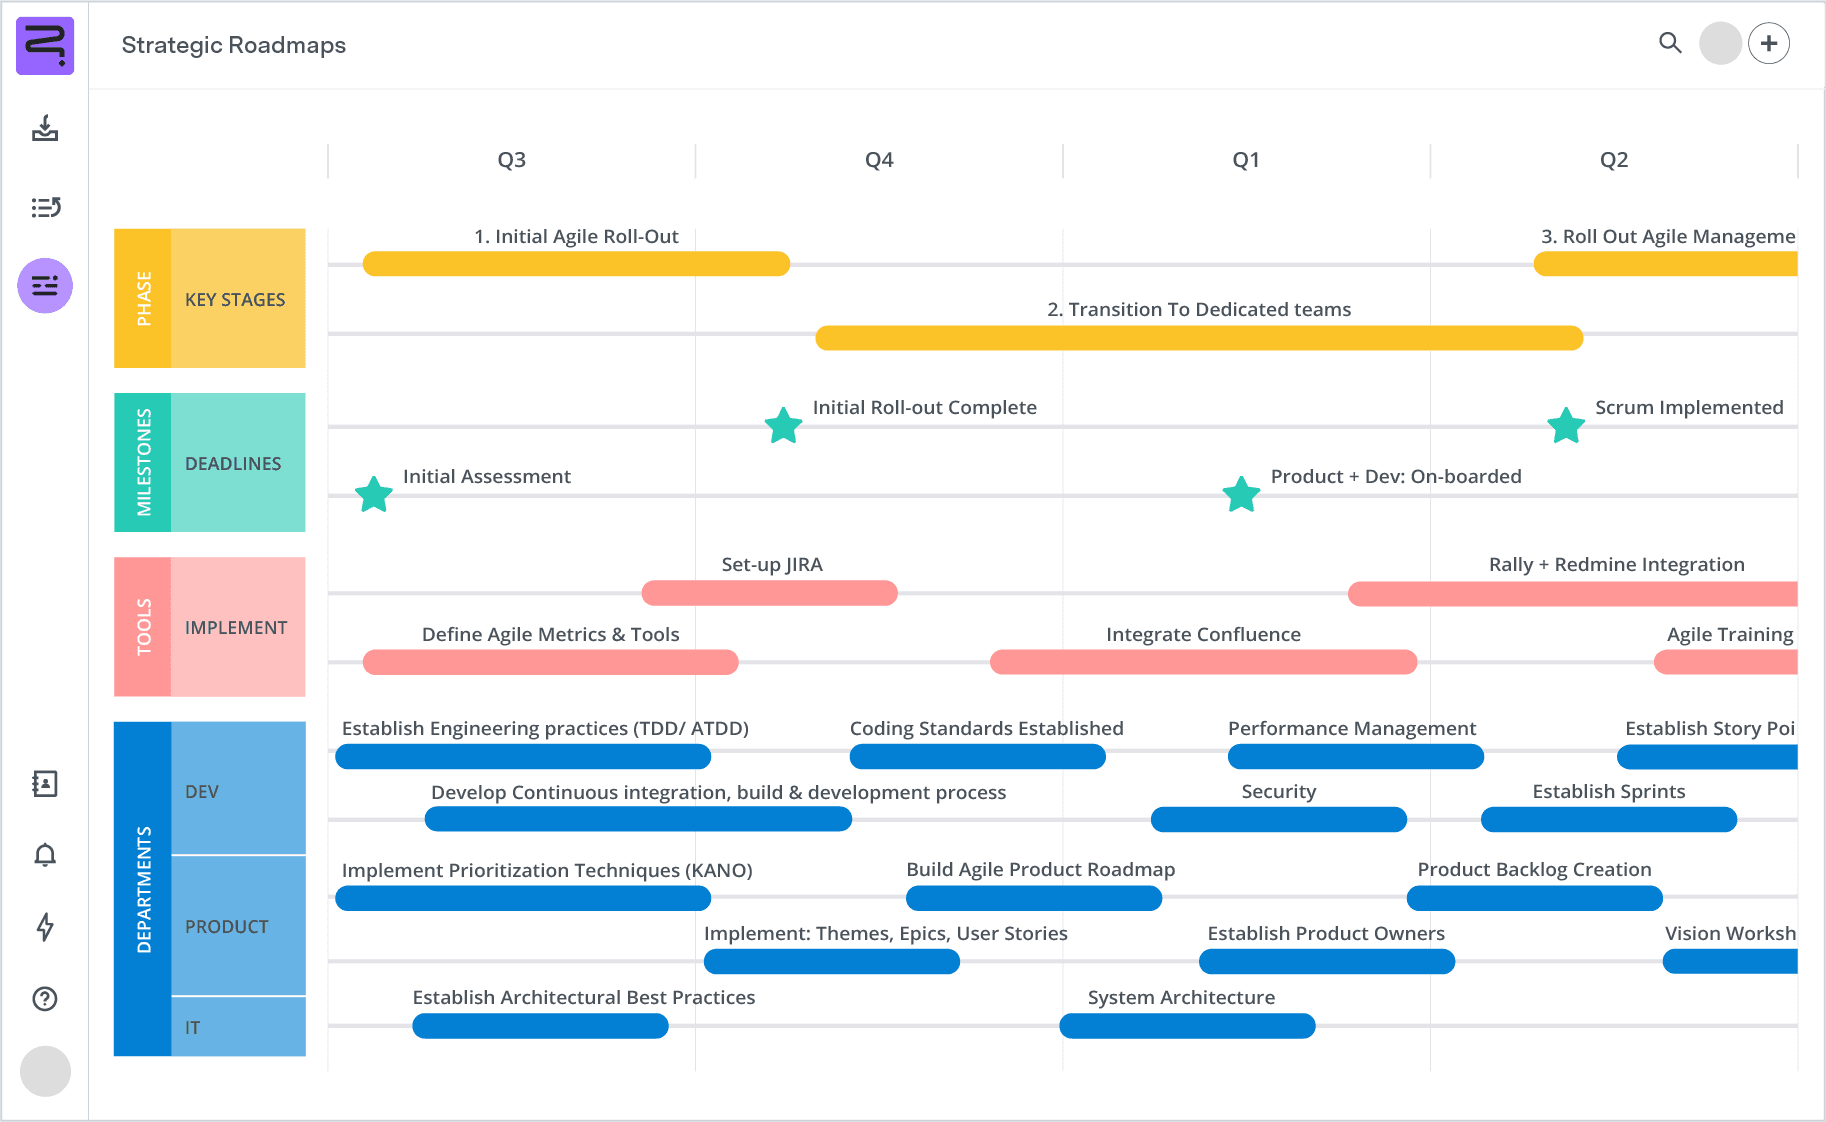Image resolution: width=1826 pixels, height=1122 pixels.
Task: Open the contacts book icon in the sidebar
Action: point(45,784)
